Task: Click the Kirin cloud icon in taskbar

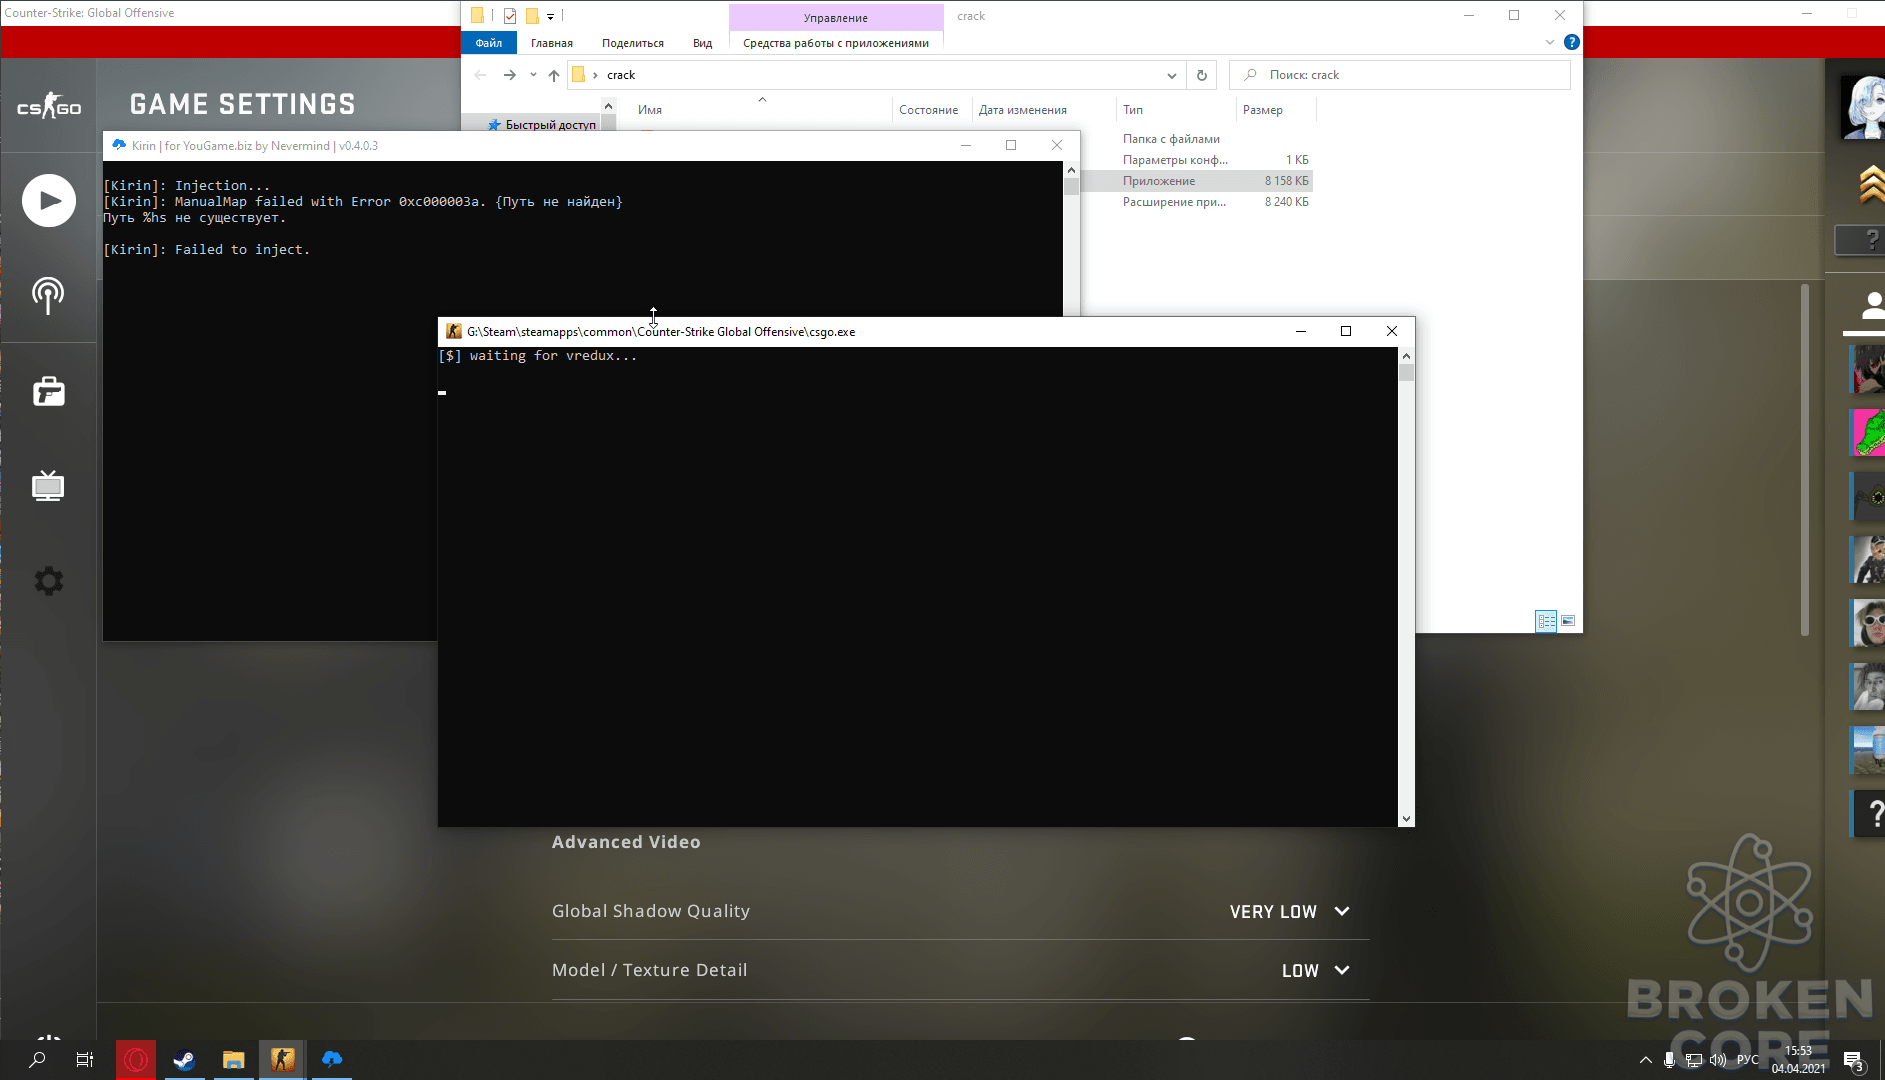Action: tap(332, 1059)
